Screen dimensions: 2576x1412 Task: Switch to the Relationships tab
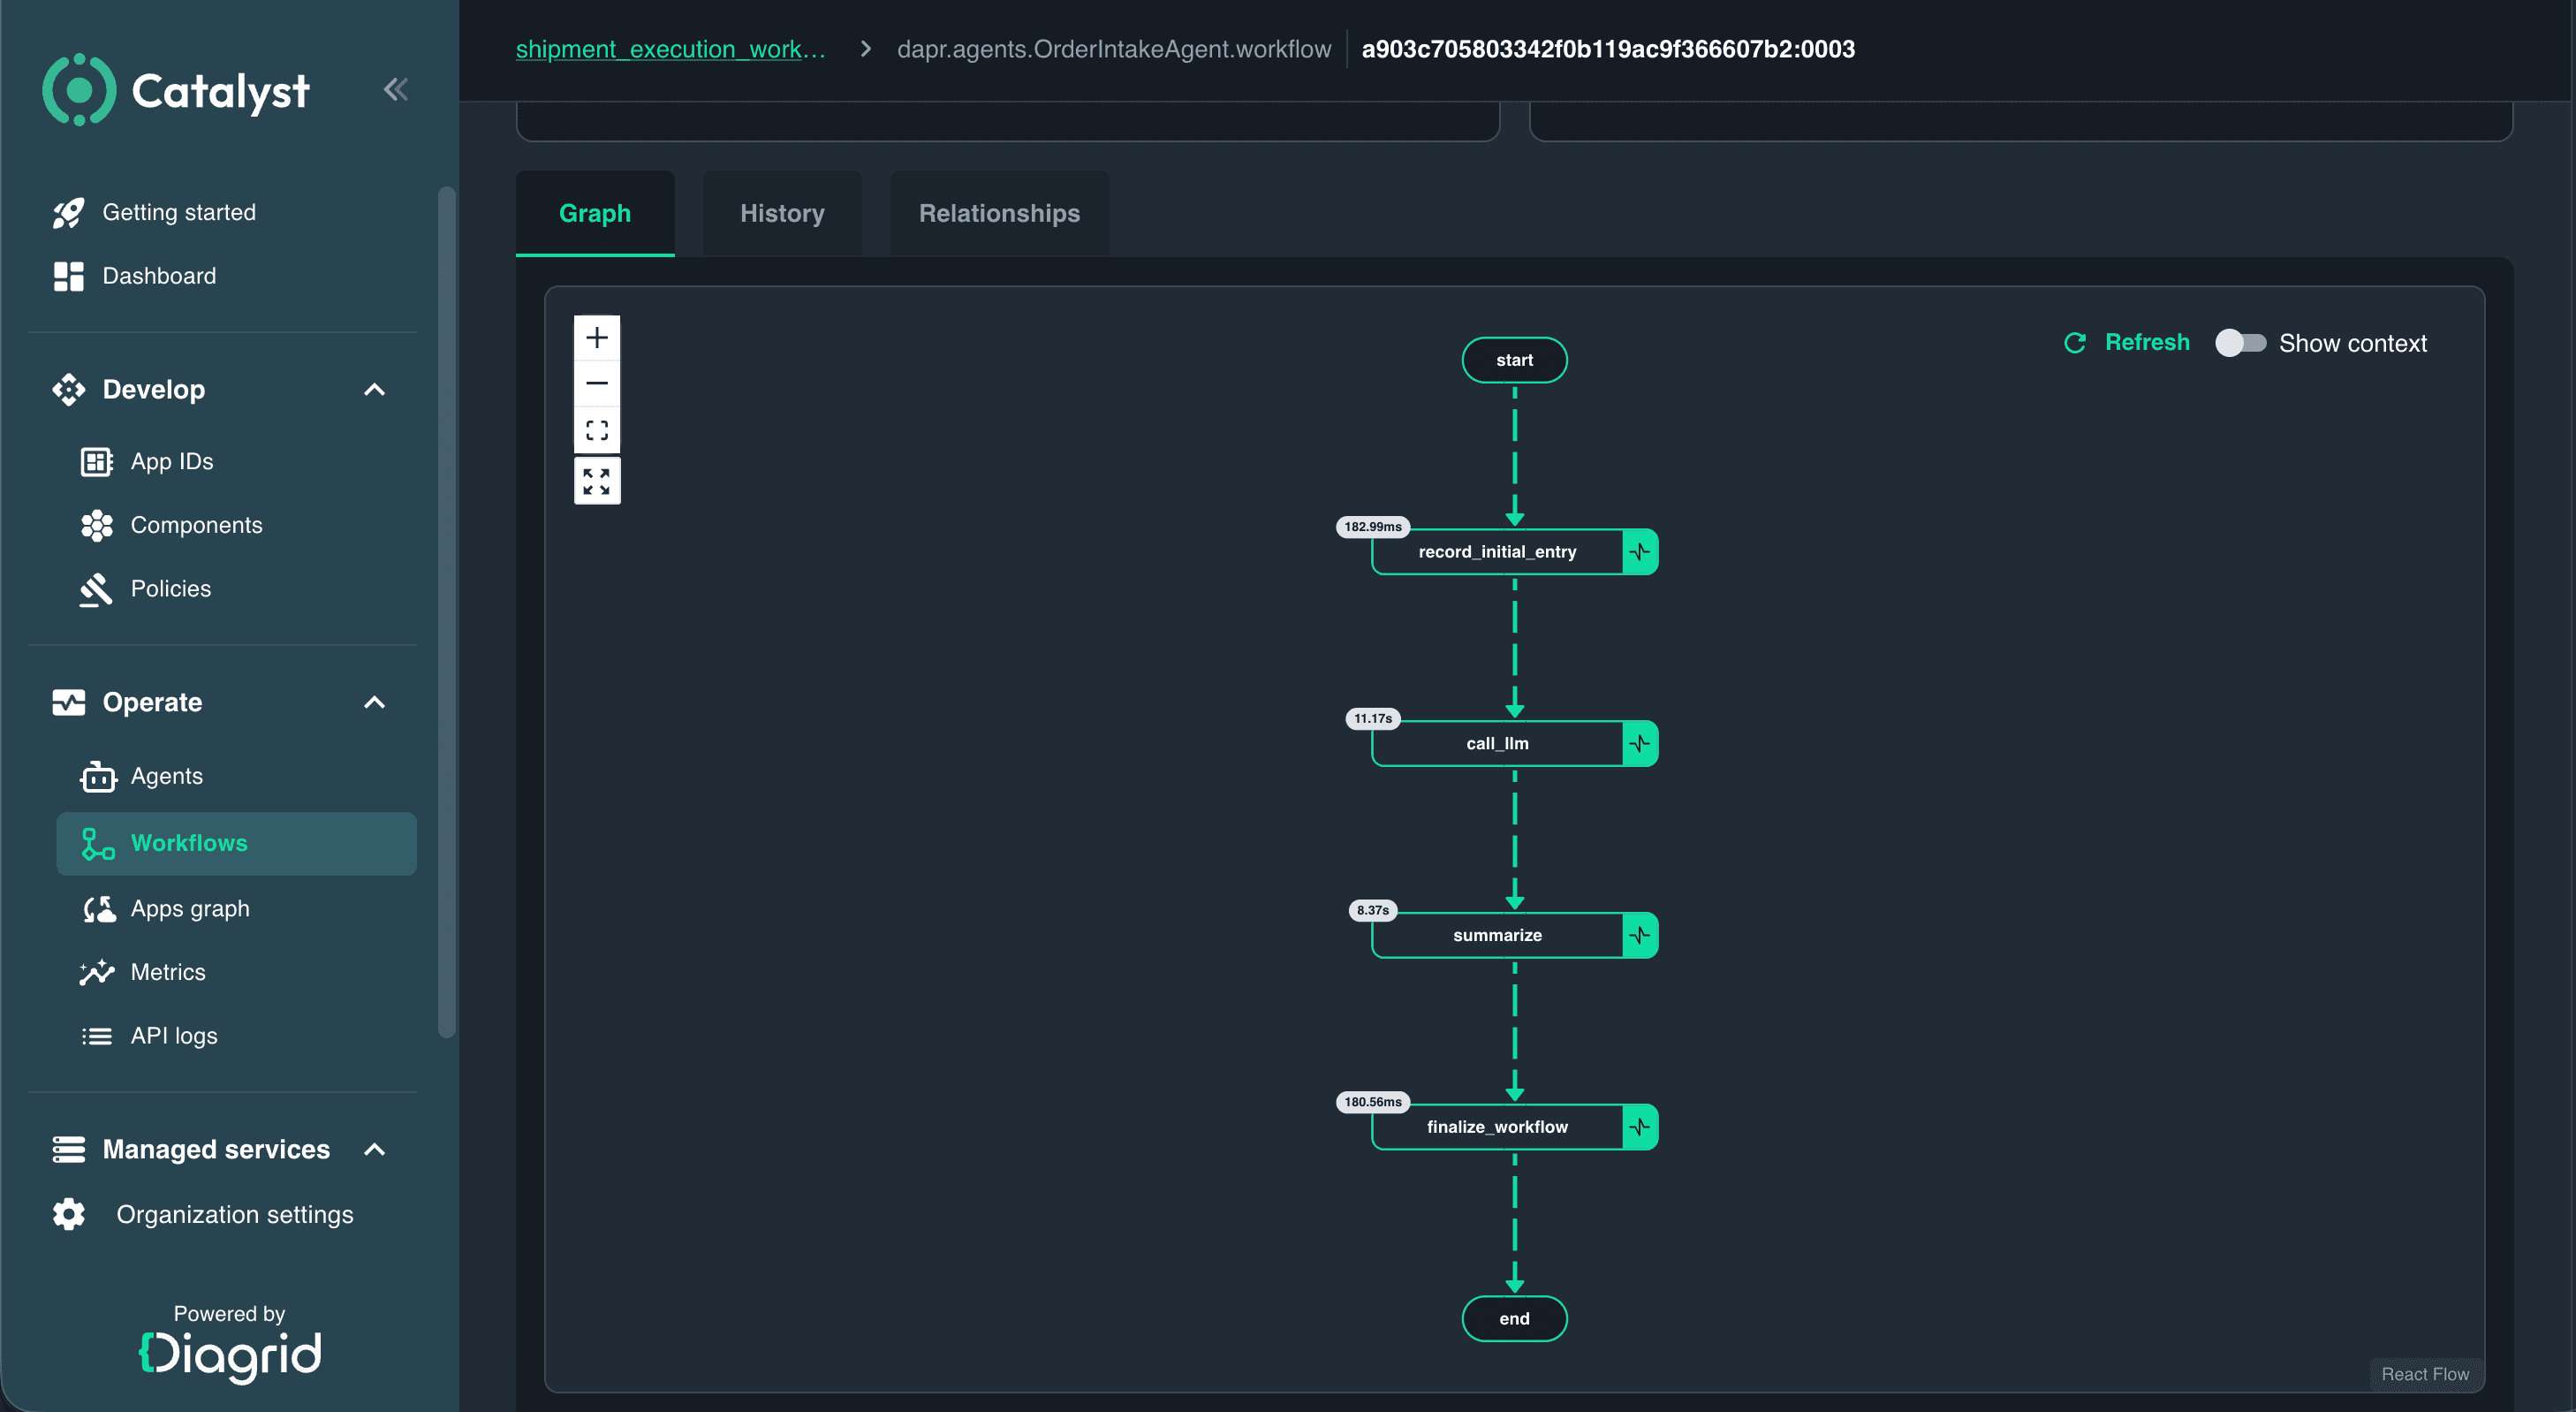999,213
